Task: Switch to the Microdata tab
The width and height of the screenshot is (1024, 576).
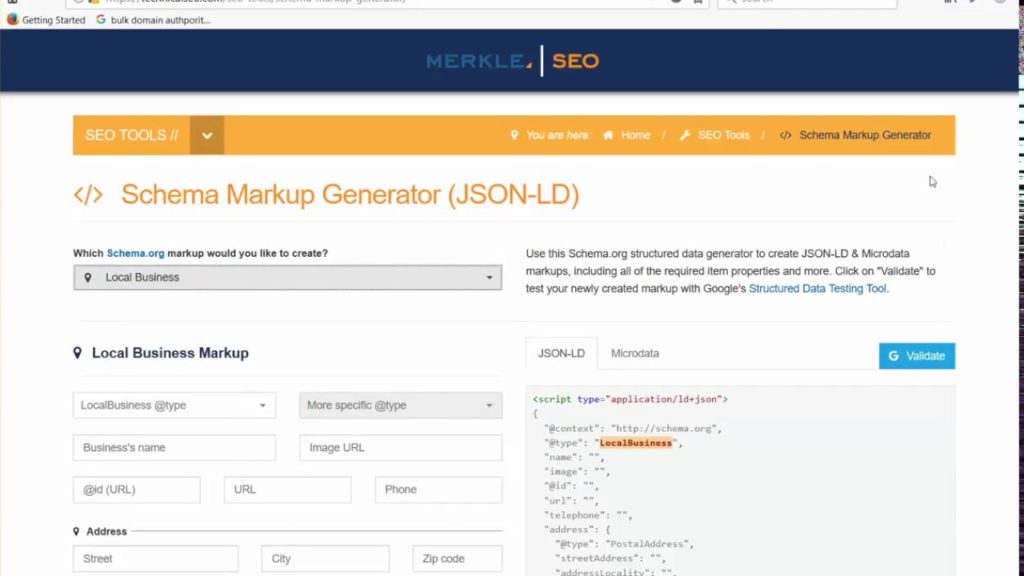Action: click(635, 353)
